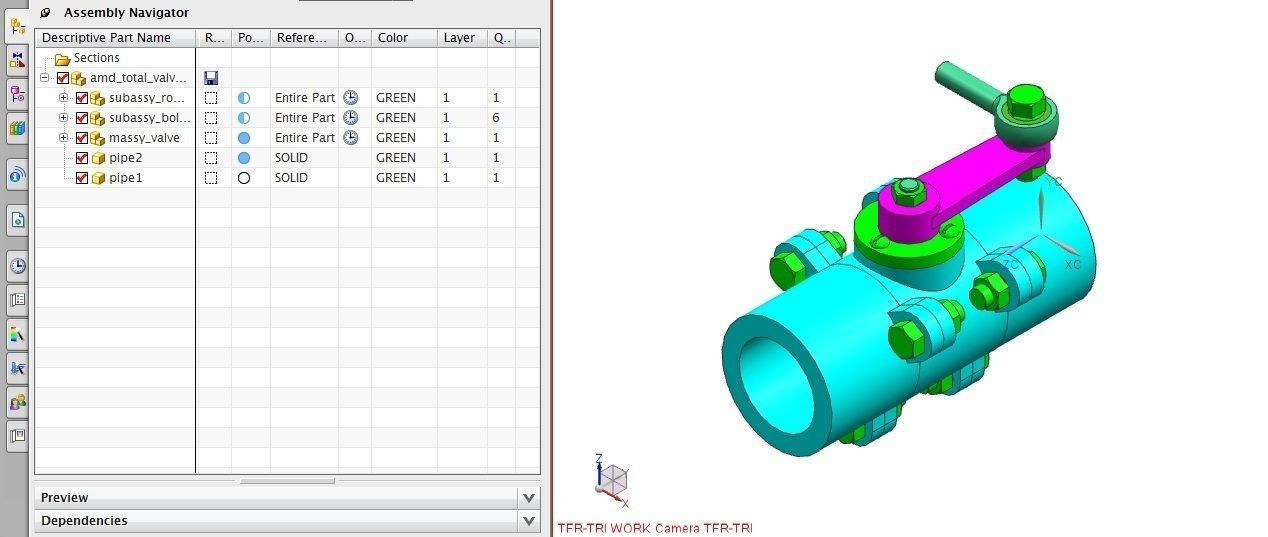The width and height of the screenshot is (1268, 537).
Task: Click the Color column header
Action: tap(404, 38)
